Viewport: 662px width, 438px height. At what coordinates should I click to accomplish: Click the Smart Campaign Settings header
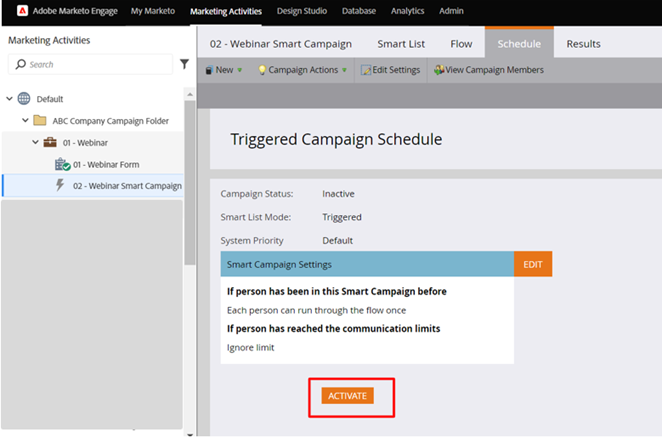pyautogui.click(x=367, y=264)
